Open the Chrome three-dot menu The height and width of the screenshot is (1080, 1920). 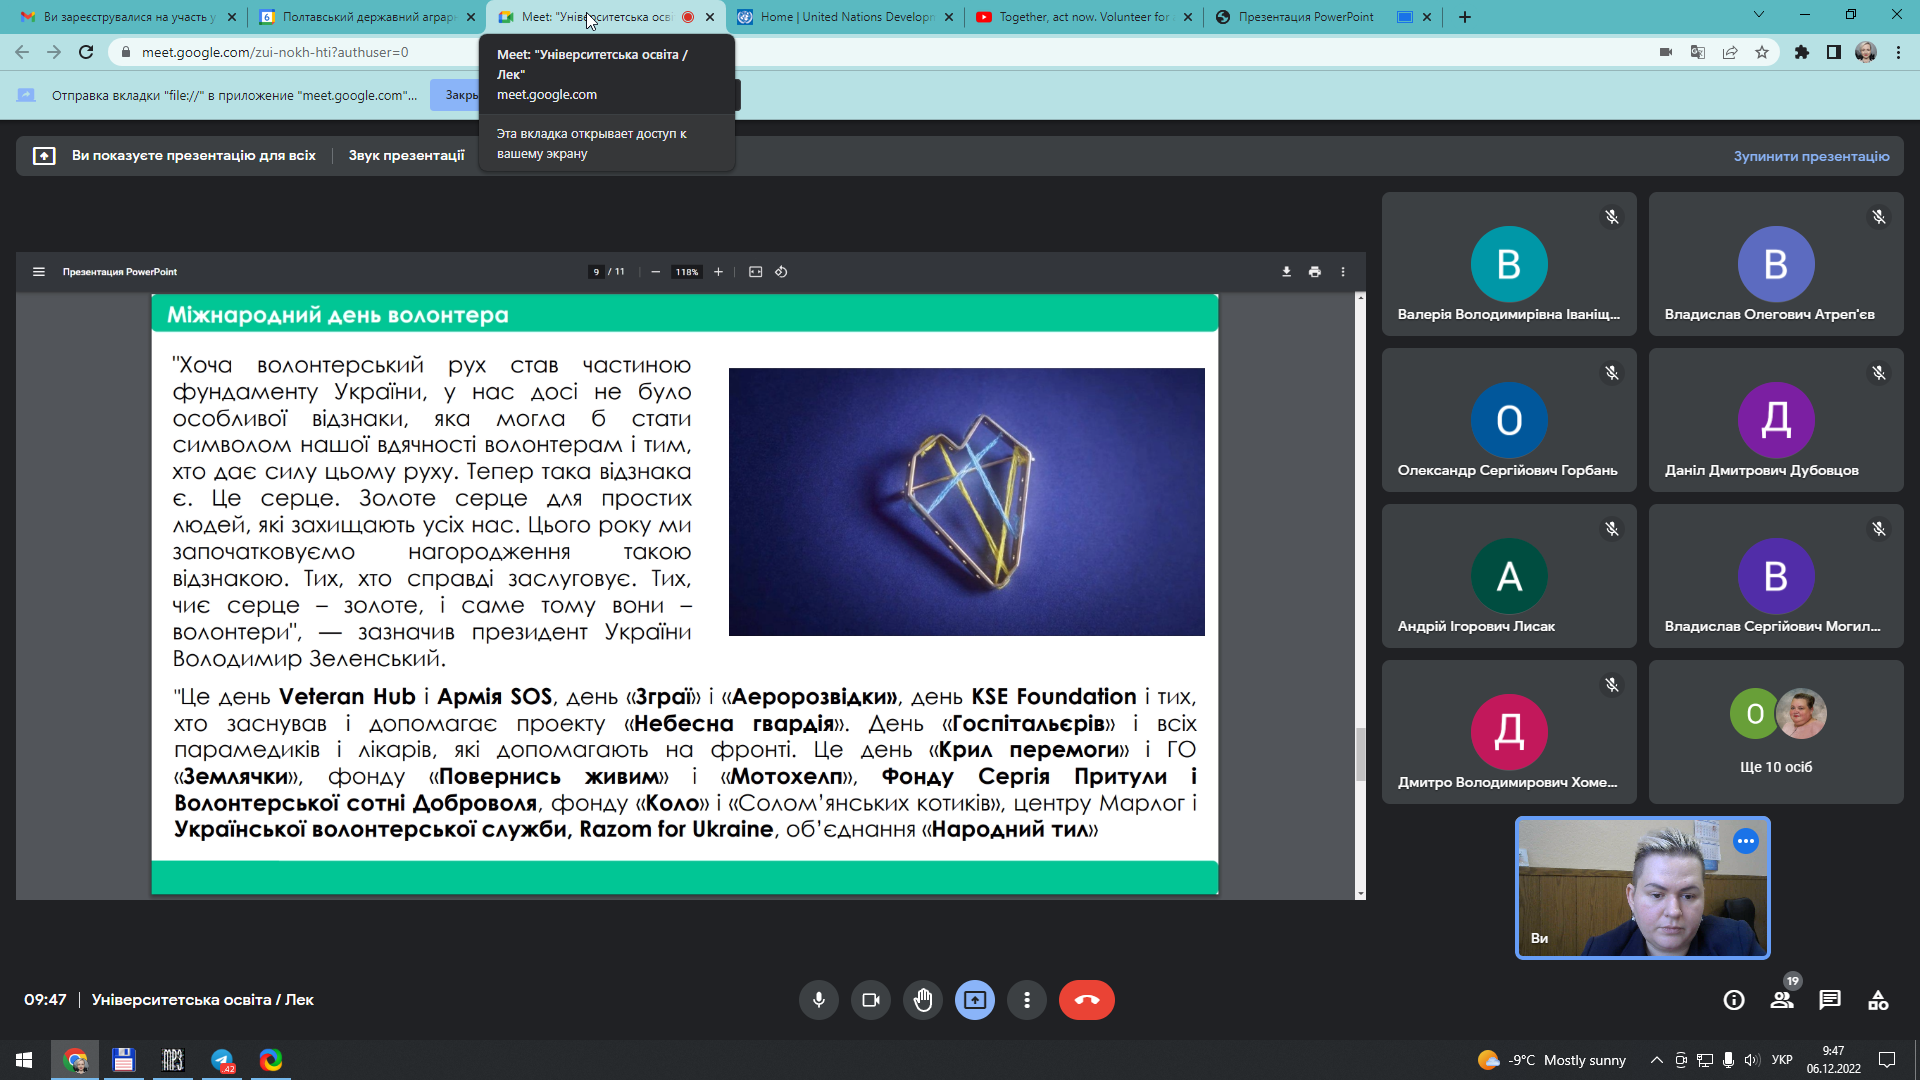click(x=1898, y=52)
